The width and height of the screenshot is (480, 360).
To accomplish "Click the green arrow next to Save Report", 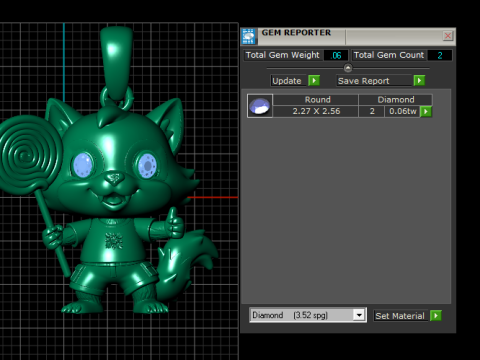I will [419, 81].
